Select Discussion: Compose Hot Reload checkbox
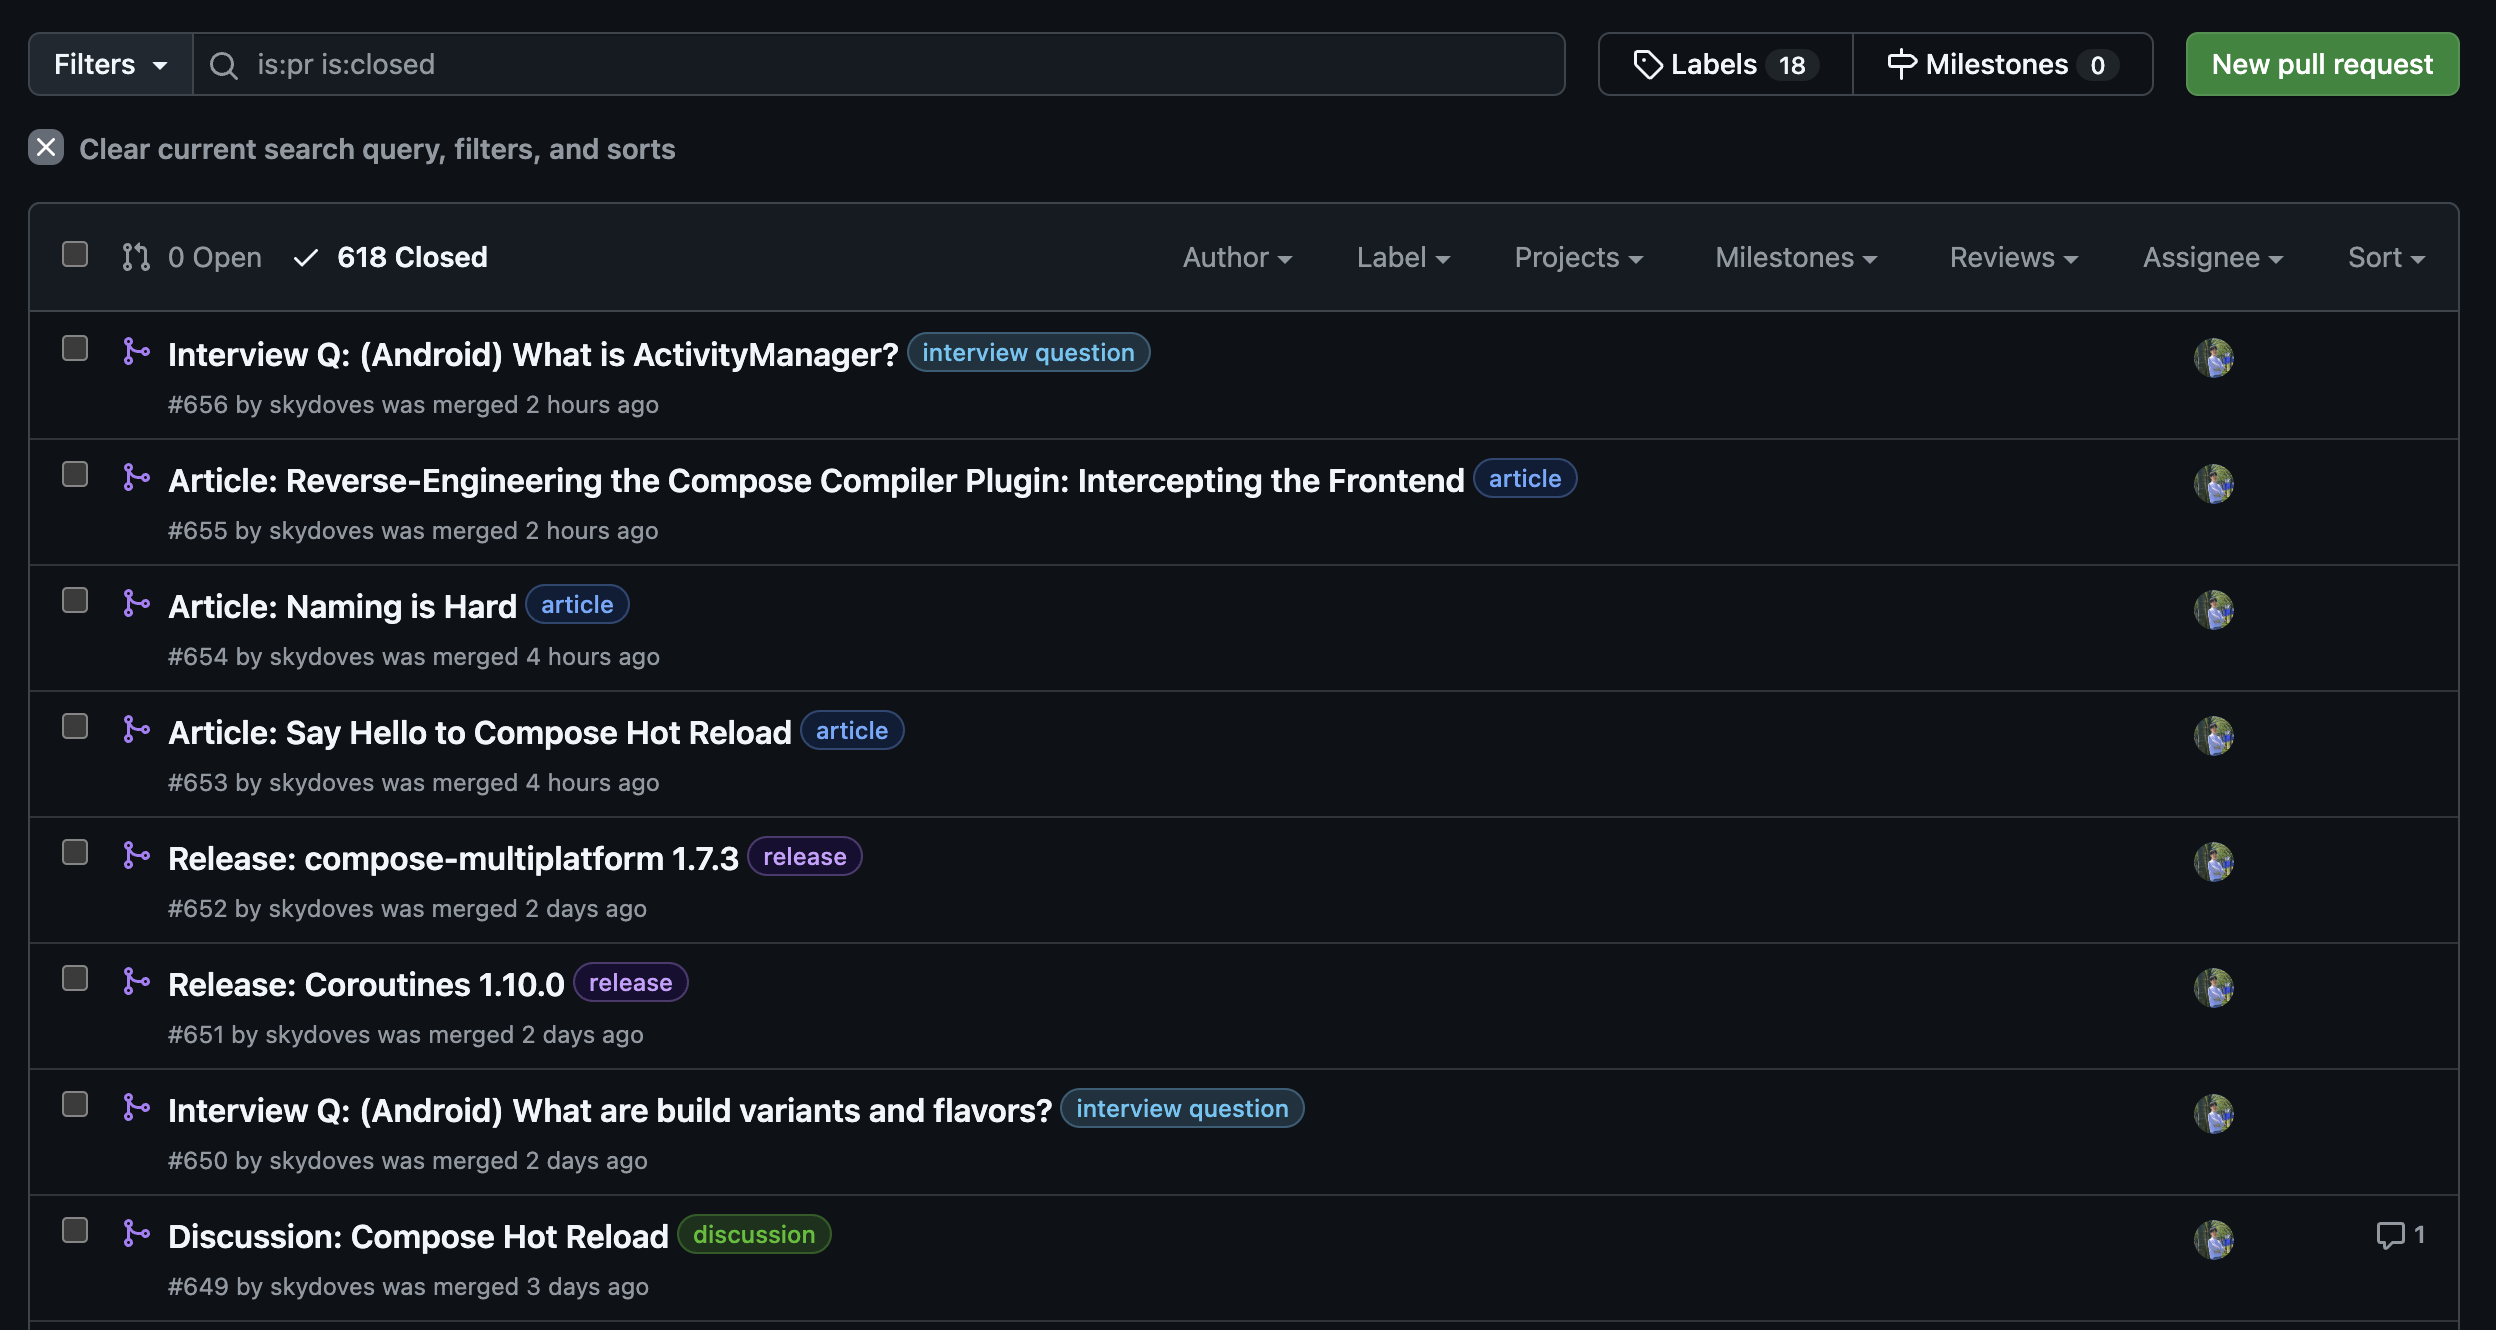Viewport: 2496px width, 1330px height. click(x=75, y=1230)
